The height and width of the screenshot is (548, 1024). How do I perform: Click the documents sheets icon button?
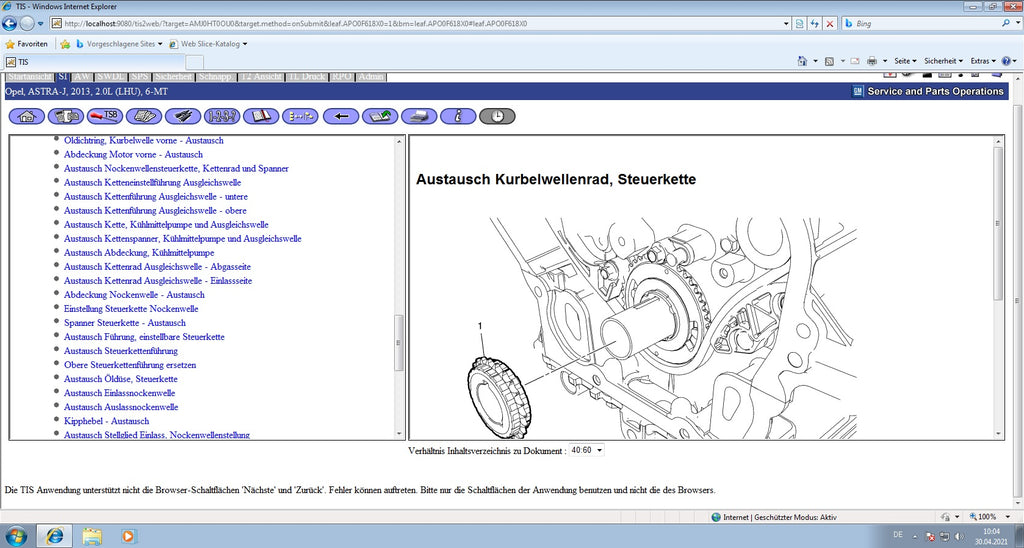point(144,116)
